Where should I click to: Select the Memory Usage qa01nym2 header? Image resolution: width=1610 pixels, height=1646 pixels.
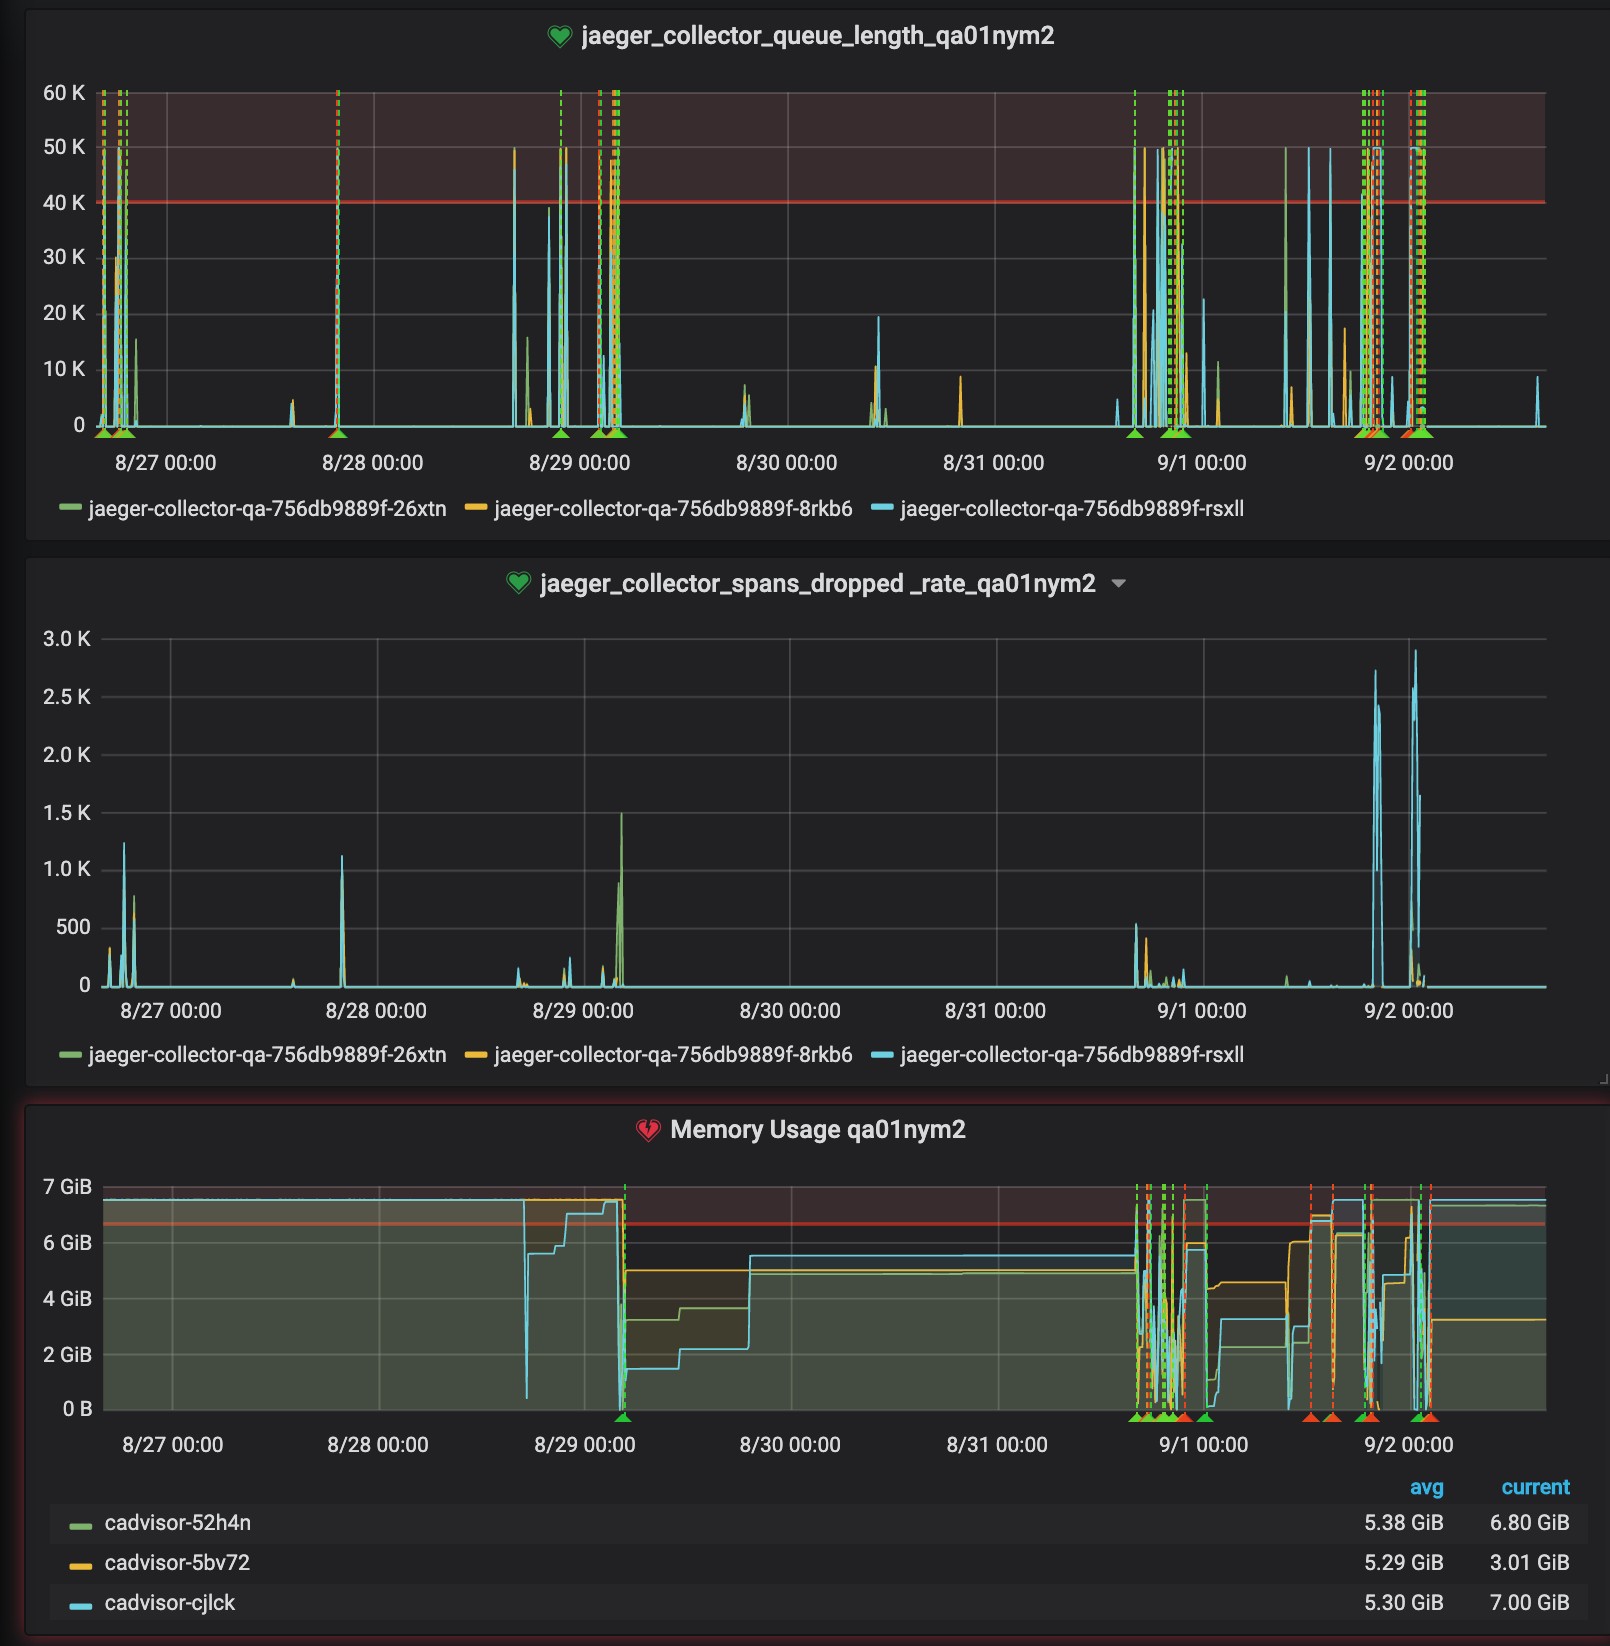click(x=820, y=1130)
